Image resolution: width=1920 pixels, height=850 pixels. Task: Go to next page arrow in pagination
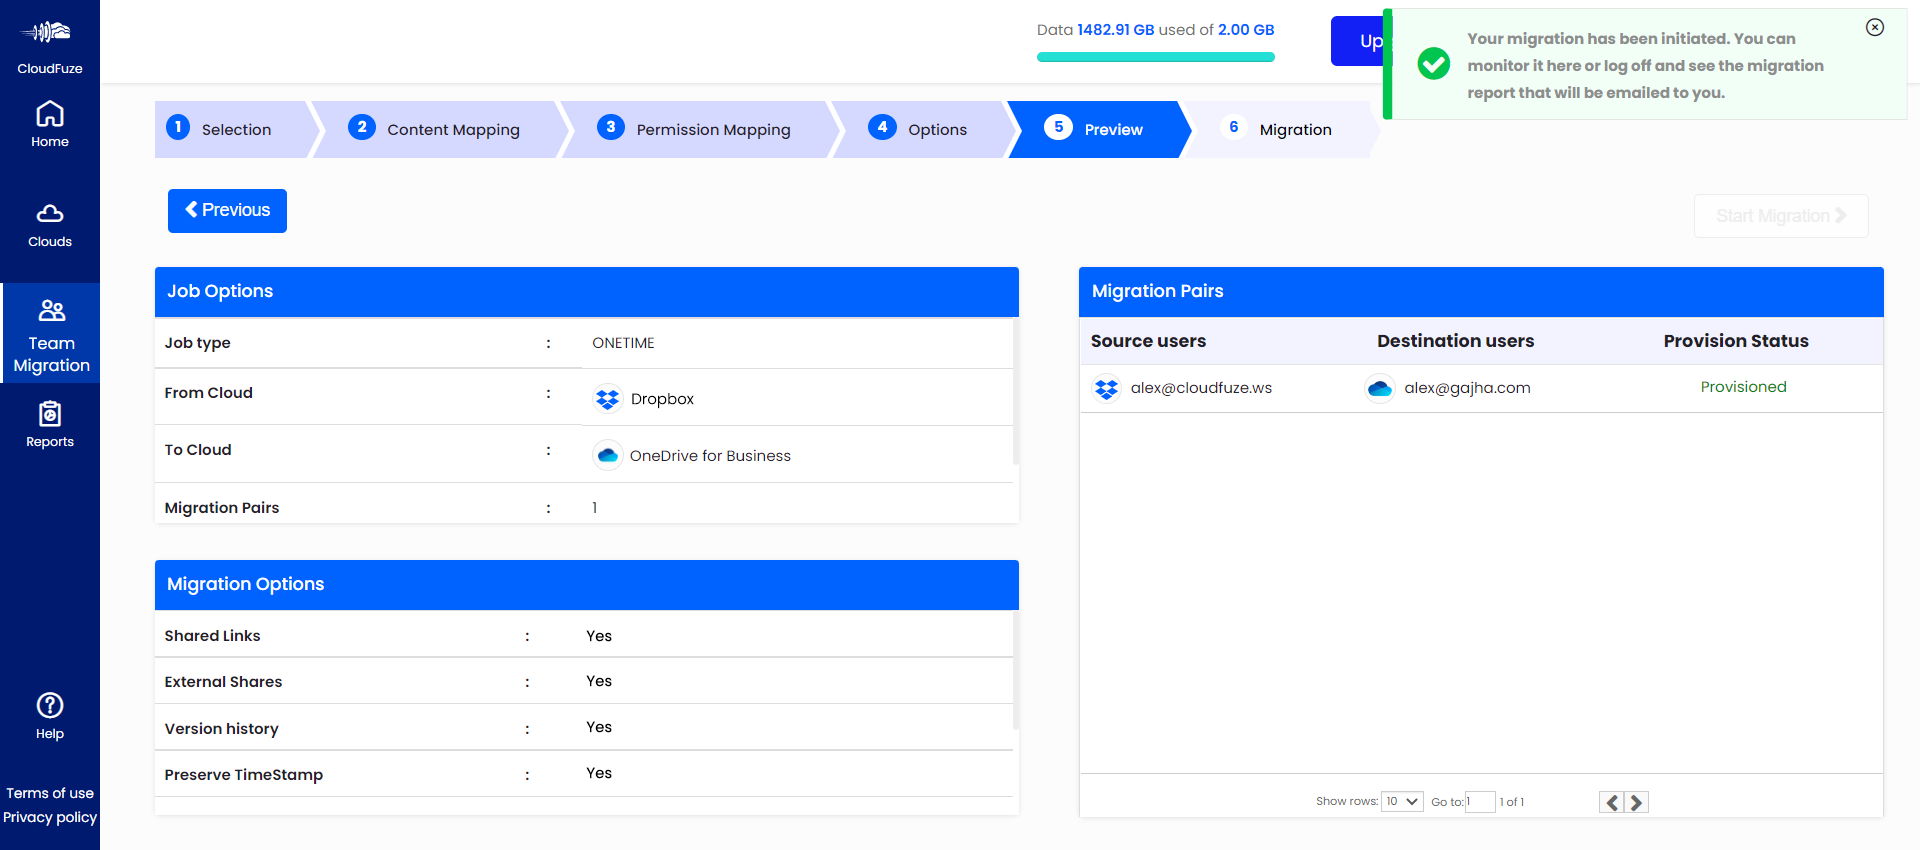click(x=1637, y=802)
